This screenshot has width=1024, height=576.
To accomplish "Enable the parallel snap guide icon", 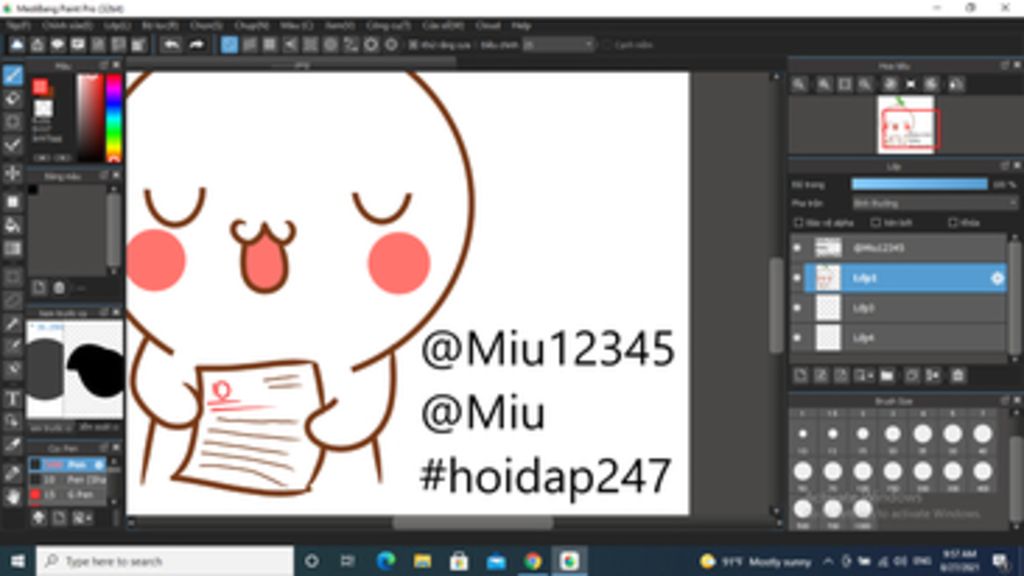I will pos(249,44).
